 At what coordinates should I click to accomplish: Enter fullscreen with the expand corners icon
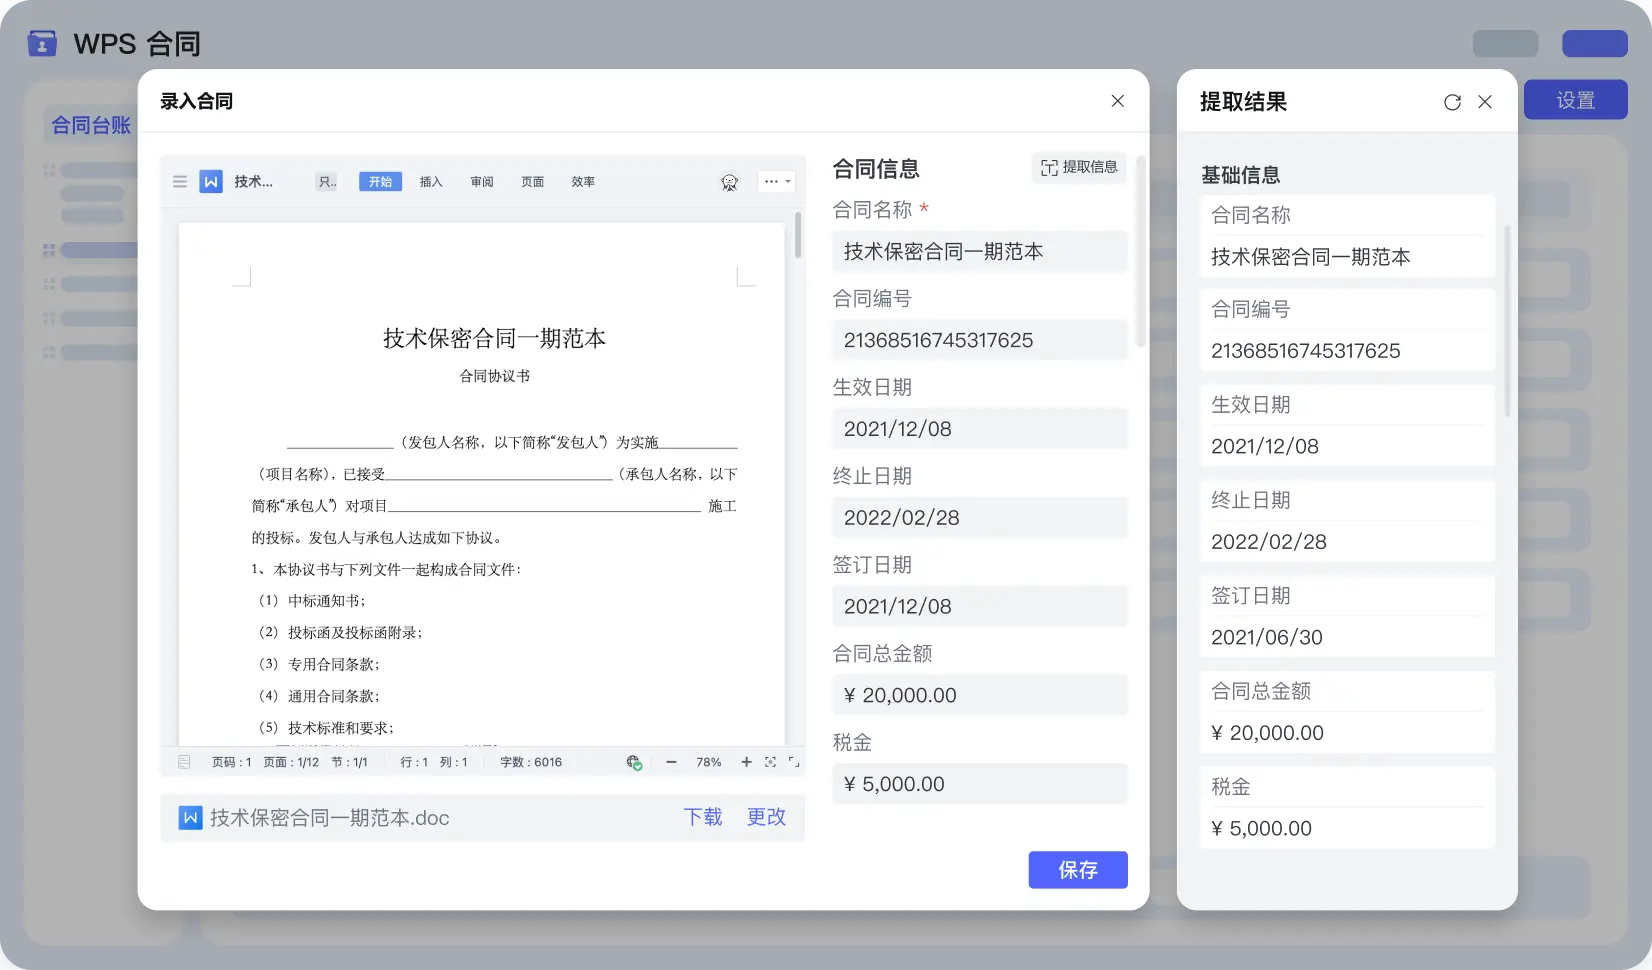[x=794, y=762]
